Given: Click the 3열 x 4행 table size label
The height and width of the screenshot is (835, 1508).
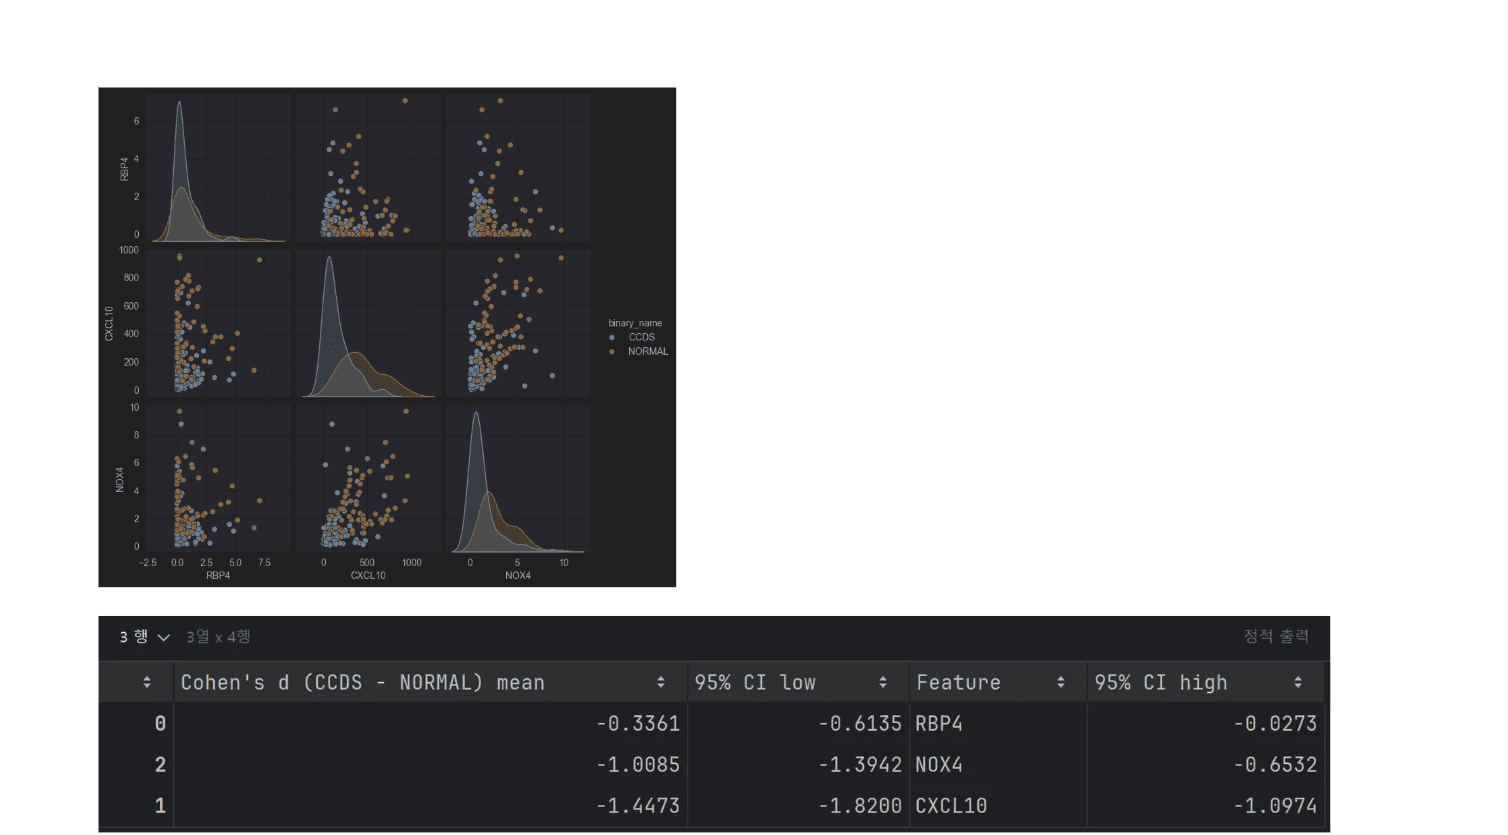Looking at the screenshot, I should pyautogui.click(x=218, y=637).
